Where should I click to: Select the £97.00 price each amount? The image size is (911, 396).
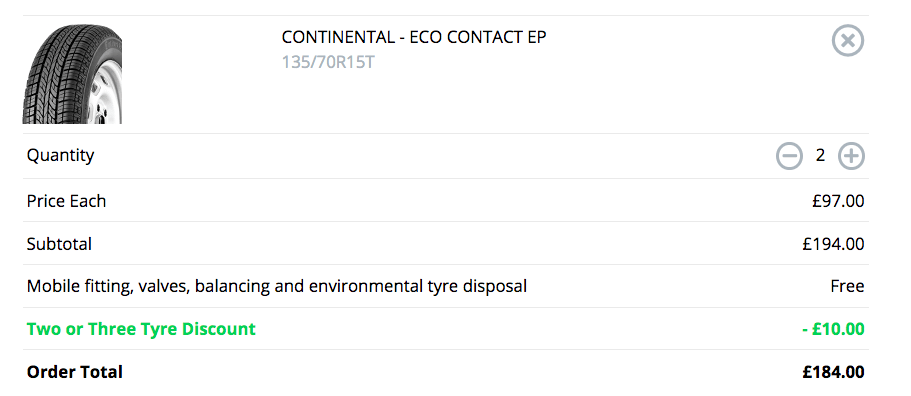838,201
